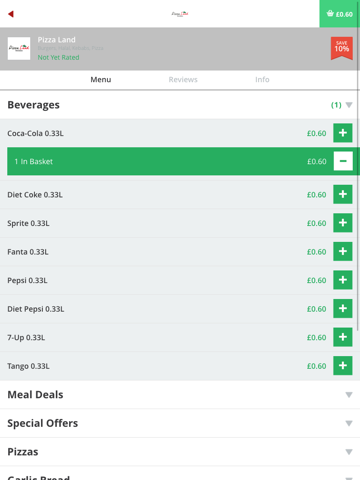Open the basket showing £0.60

coord(340,14)
